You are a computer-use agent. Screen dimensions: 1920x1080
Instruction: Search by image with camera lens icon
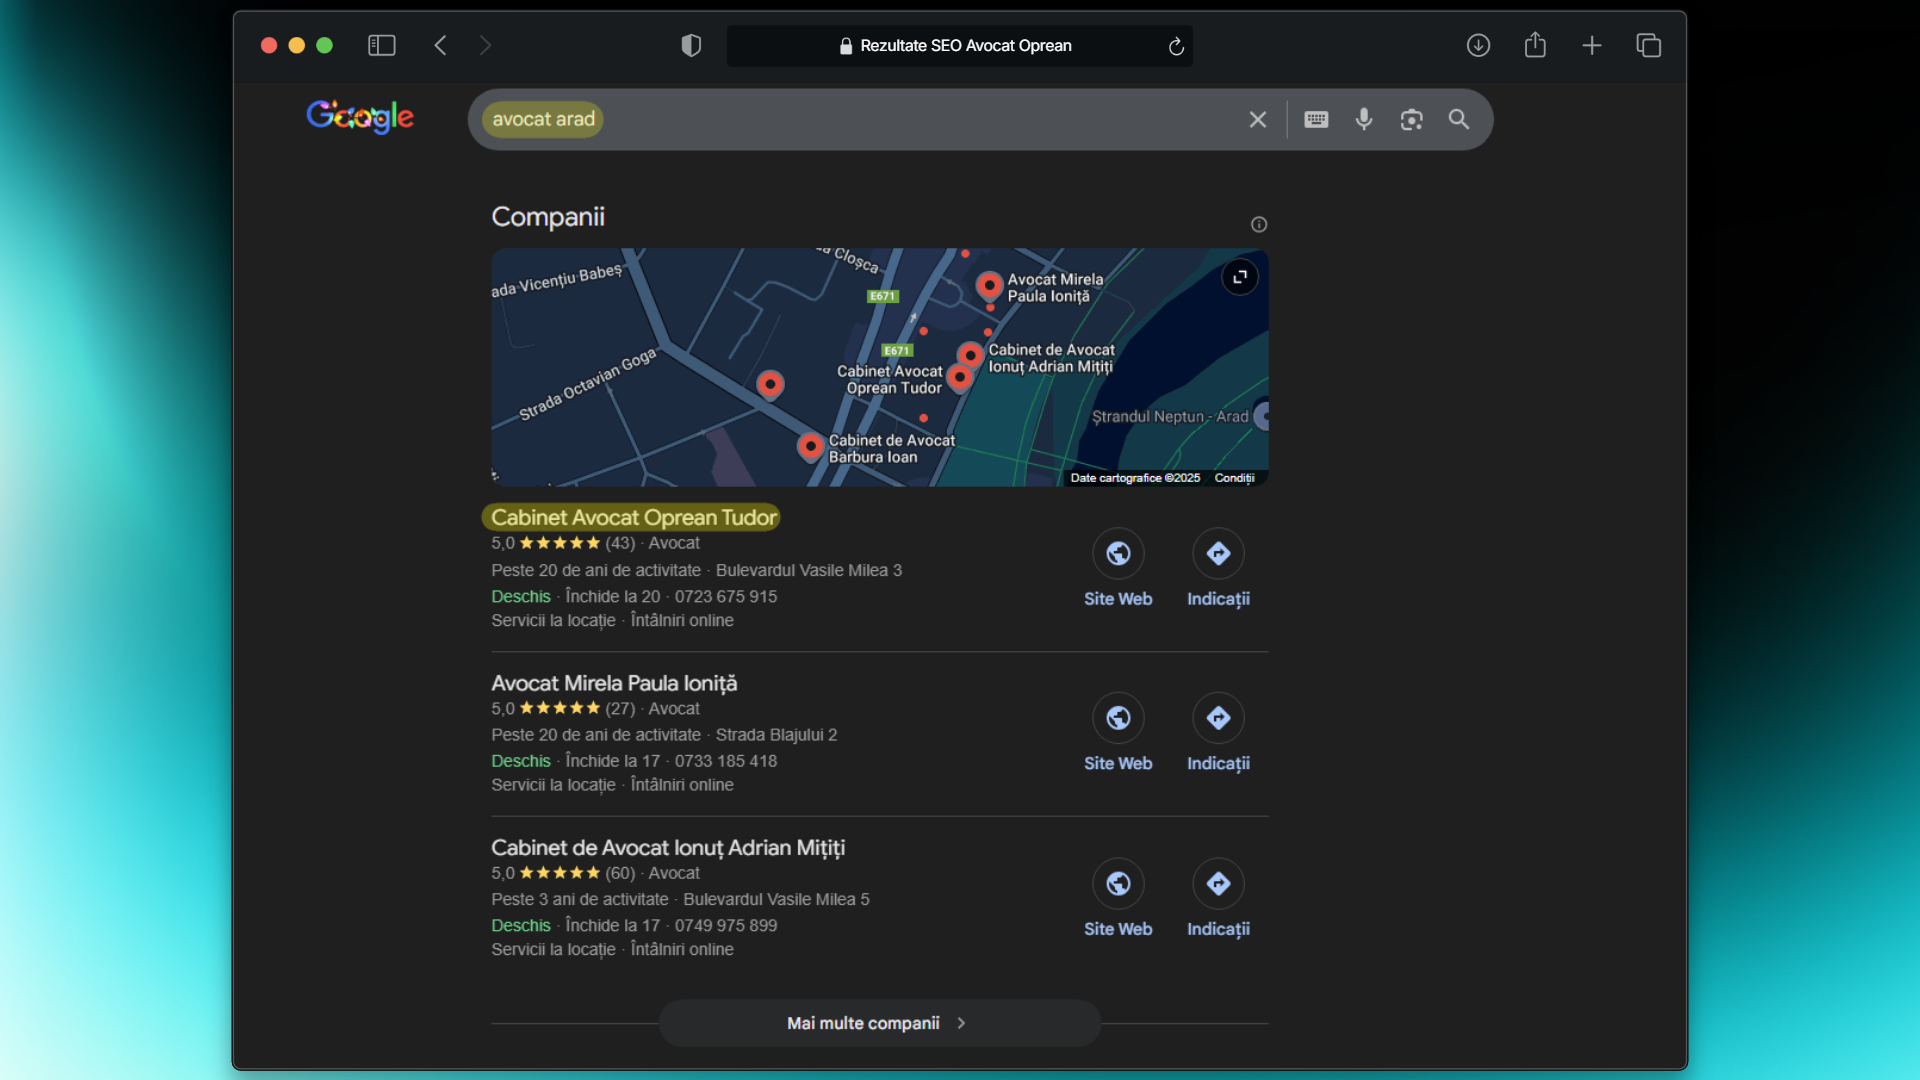[1411, 120]
